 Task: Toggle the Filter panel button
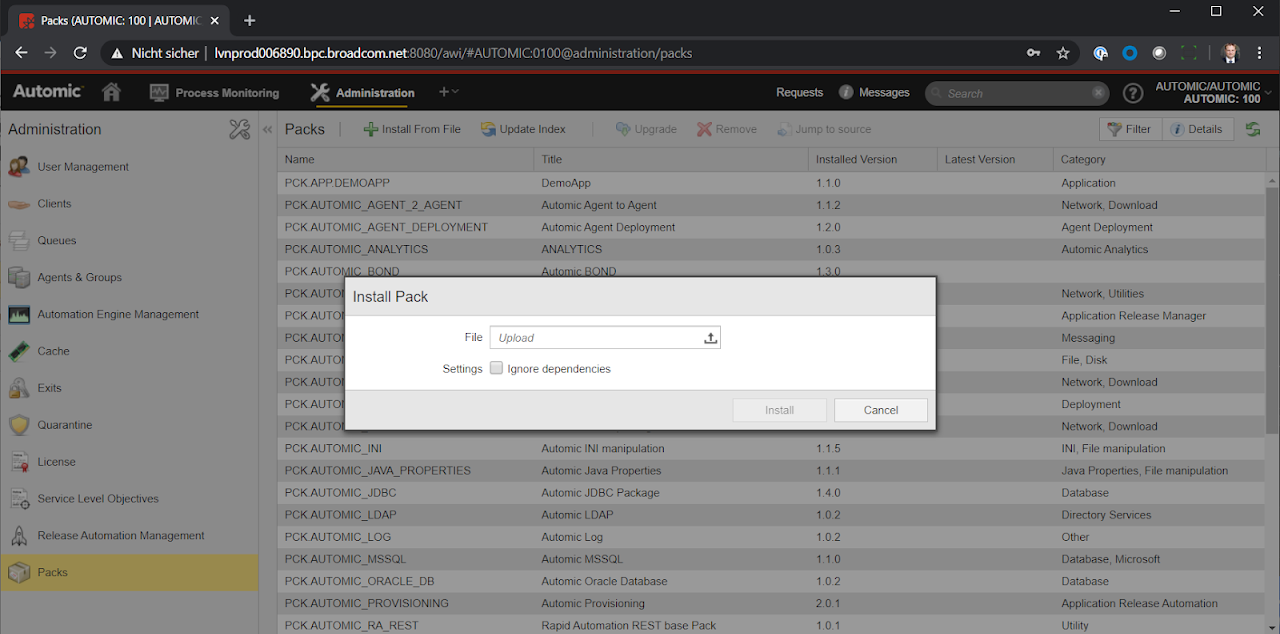click(1130, 129)
